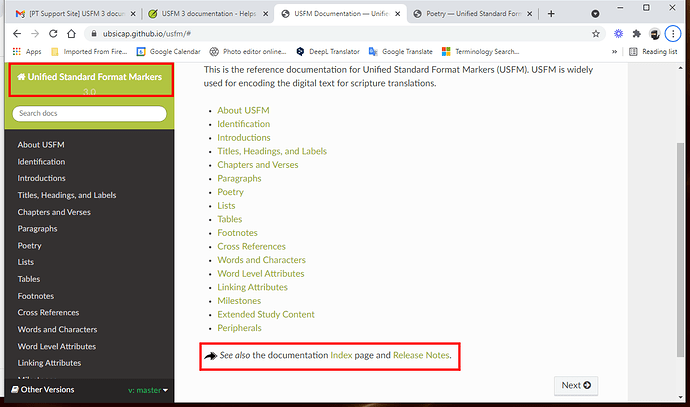
Task: Follow Tables link in contents list
Action: (230, 219)
